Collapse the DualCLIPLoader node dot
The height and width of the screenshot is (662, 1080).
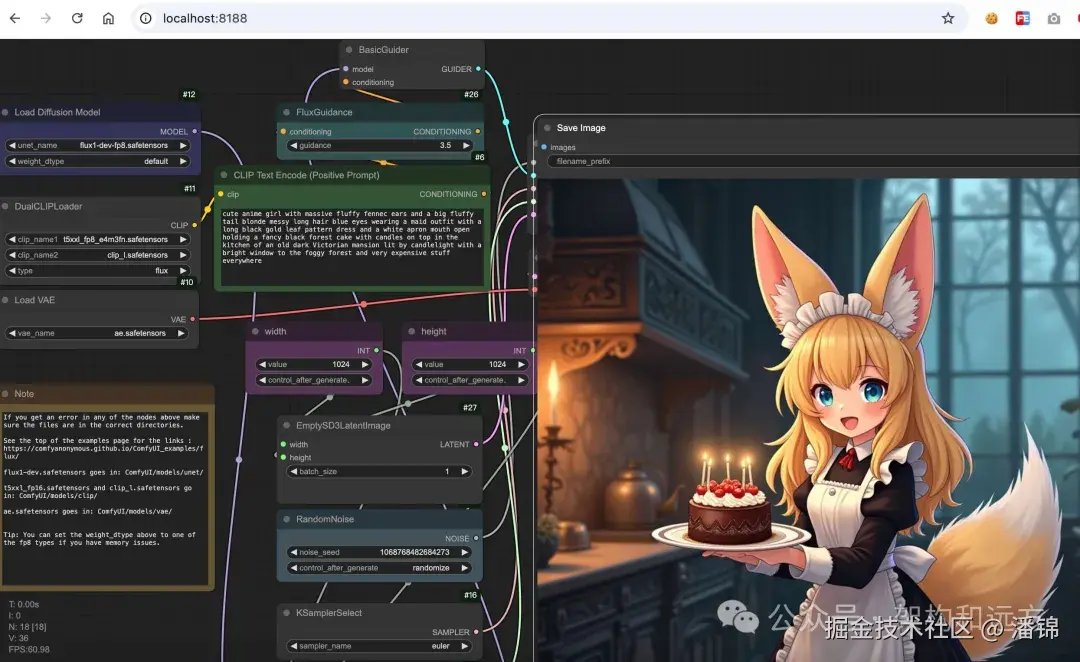pyautogui.click(x=6, y=206)
